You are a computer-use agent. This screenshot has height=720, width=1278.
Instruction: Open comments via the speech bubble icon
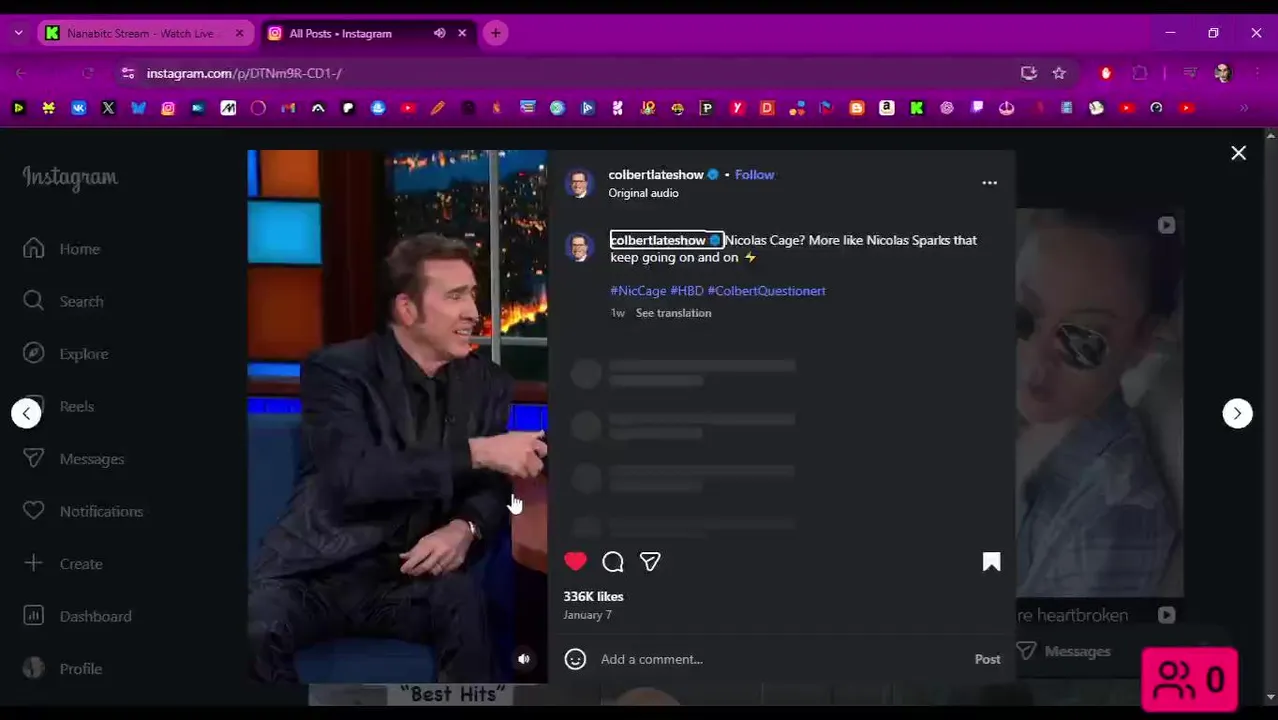pyautogui.click(x=613, y=562)
